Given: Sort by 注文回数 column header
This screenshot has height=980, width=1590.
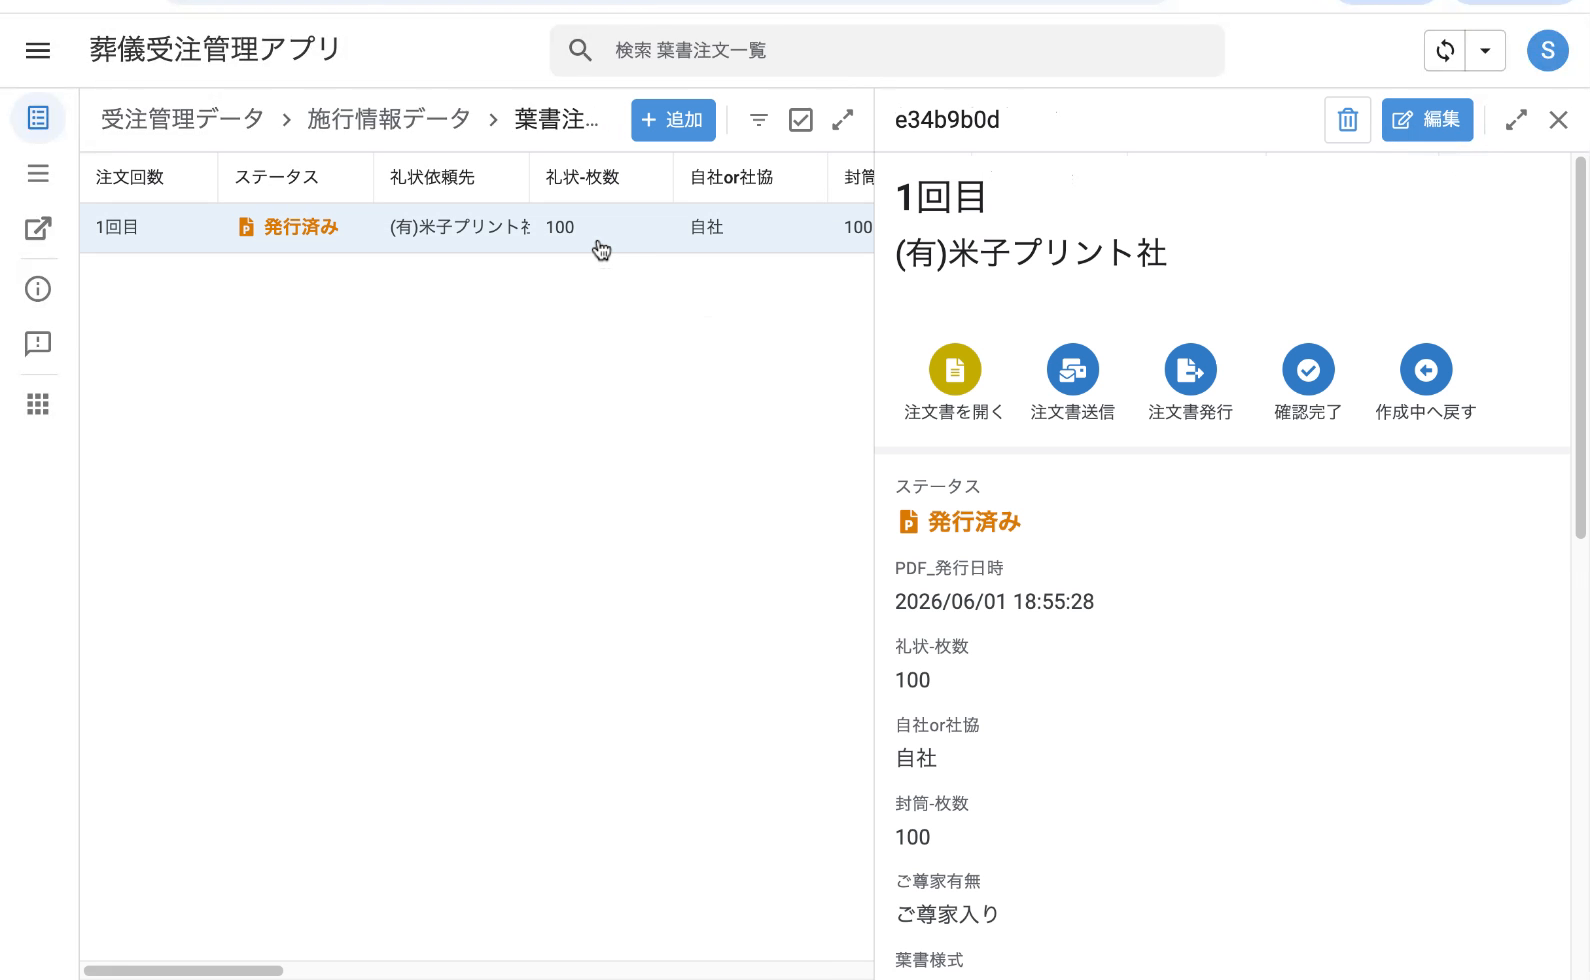Looking at the screenshot, I should pyautogui.click(x=130, y=177).
